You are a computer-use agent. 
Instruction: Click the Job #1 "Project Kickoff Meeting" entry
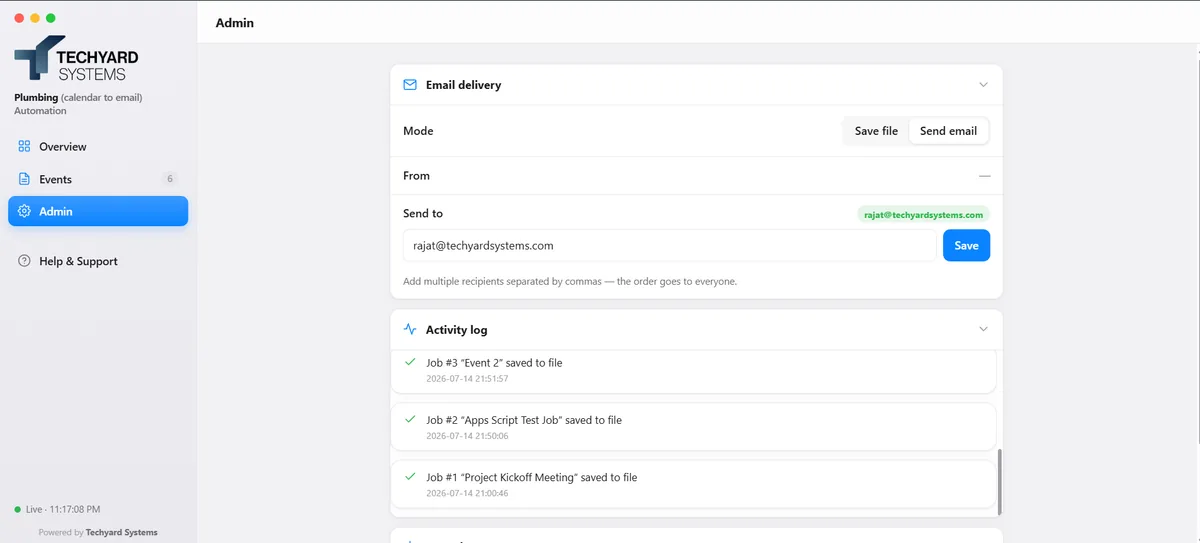click(694, 484)
